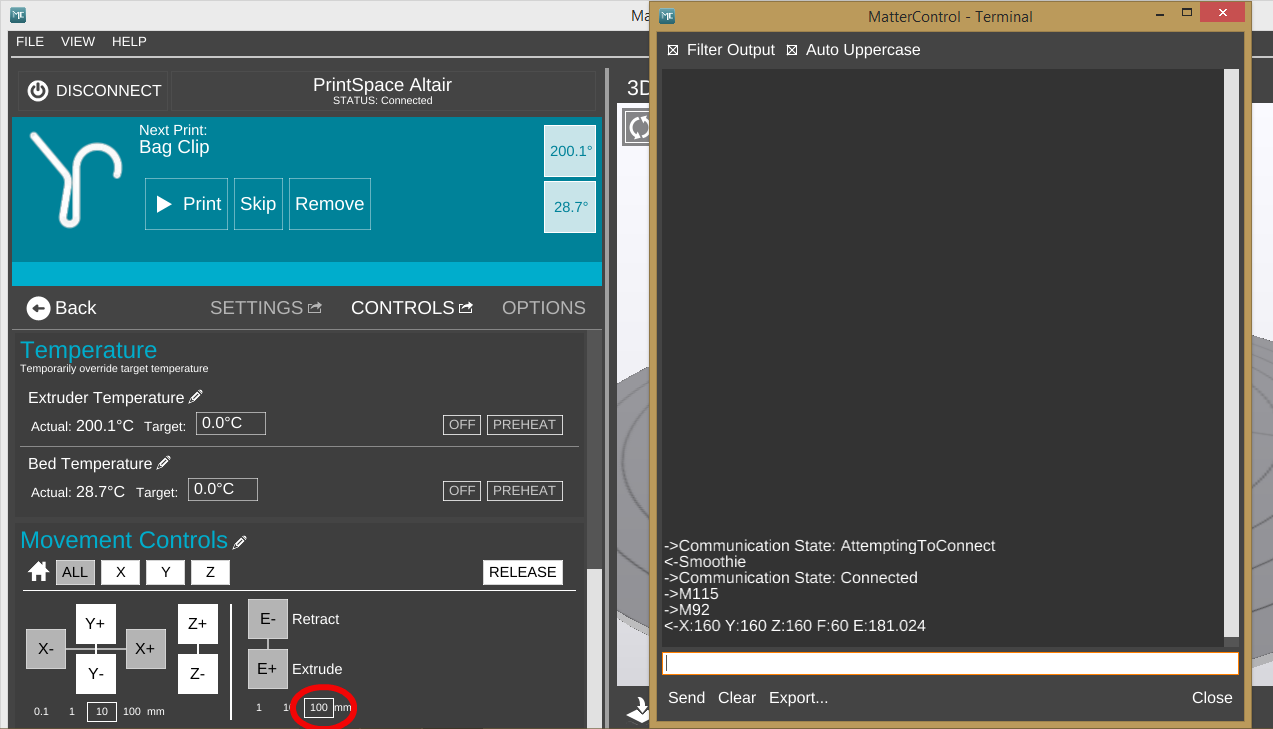Click the '->M115' terminal line
1273x729 pixels.
coord(692,594)
